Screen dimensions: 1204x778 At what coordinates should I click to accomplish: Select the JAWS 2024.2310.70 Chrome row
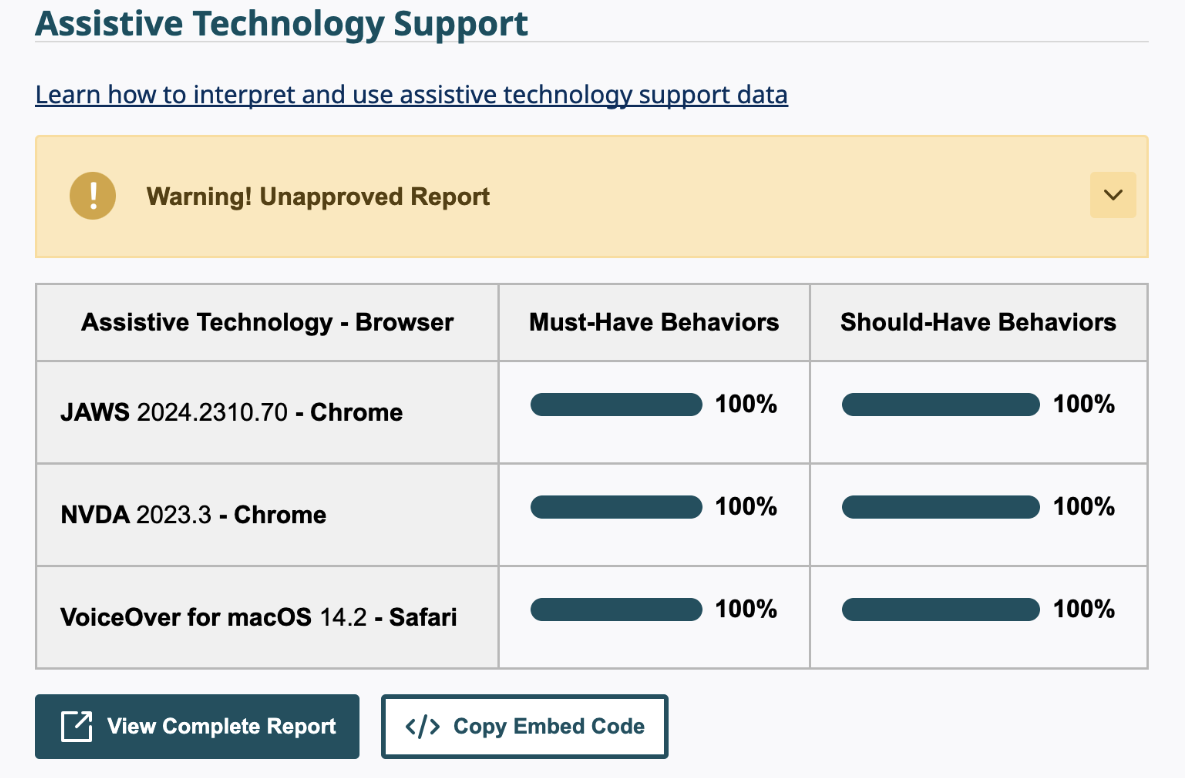coord(266,412)
